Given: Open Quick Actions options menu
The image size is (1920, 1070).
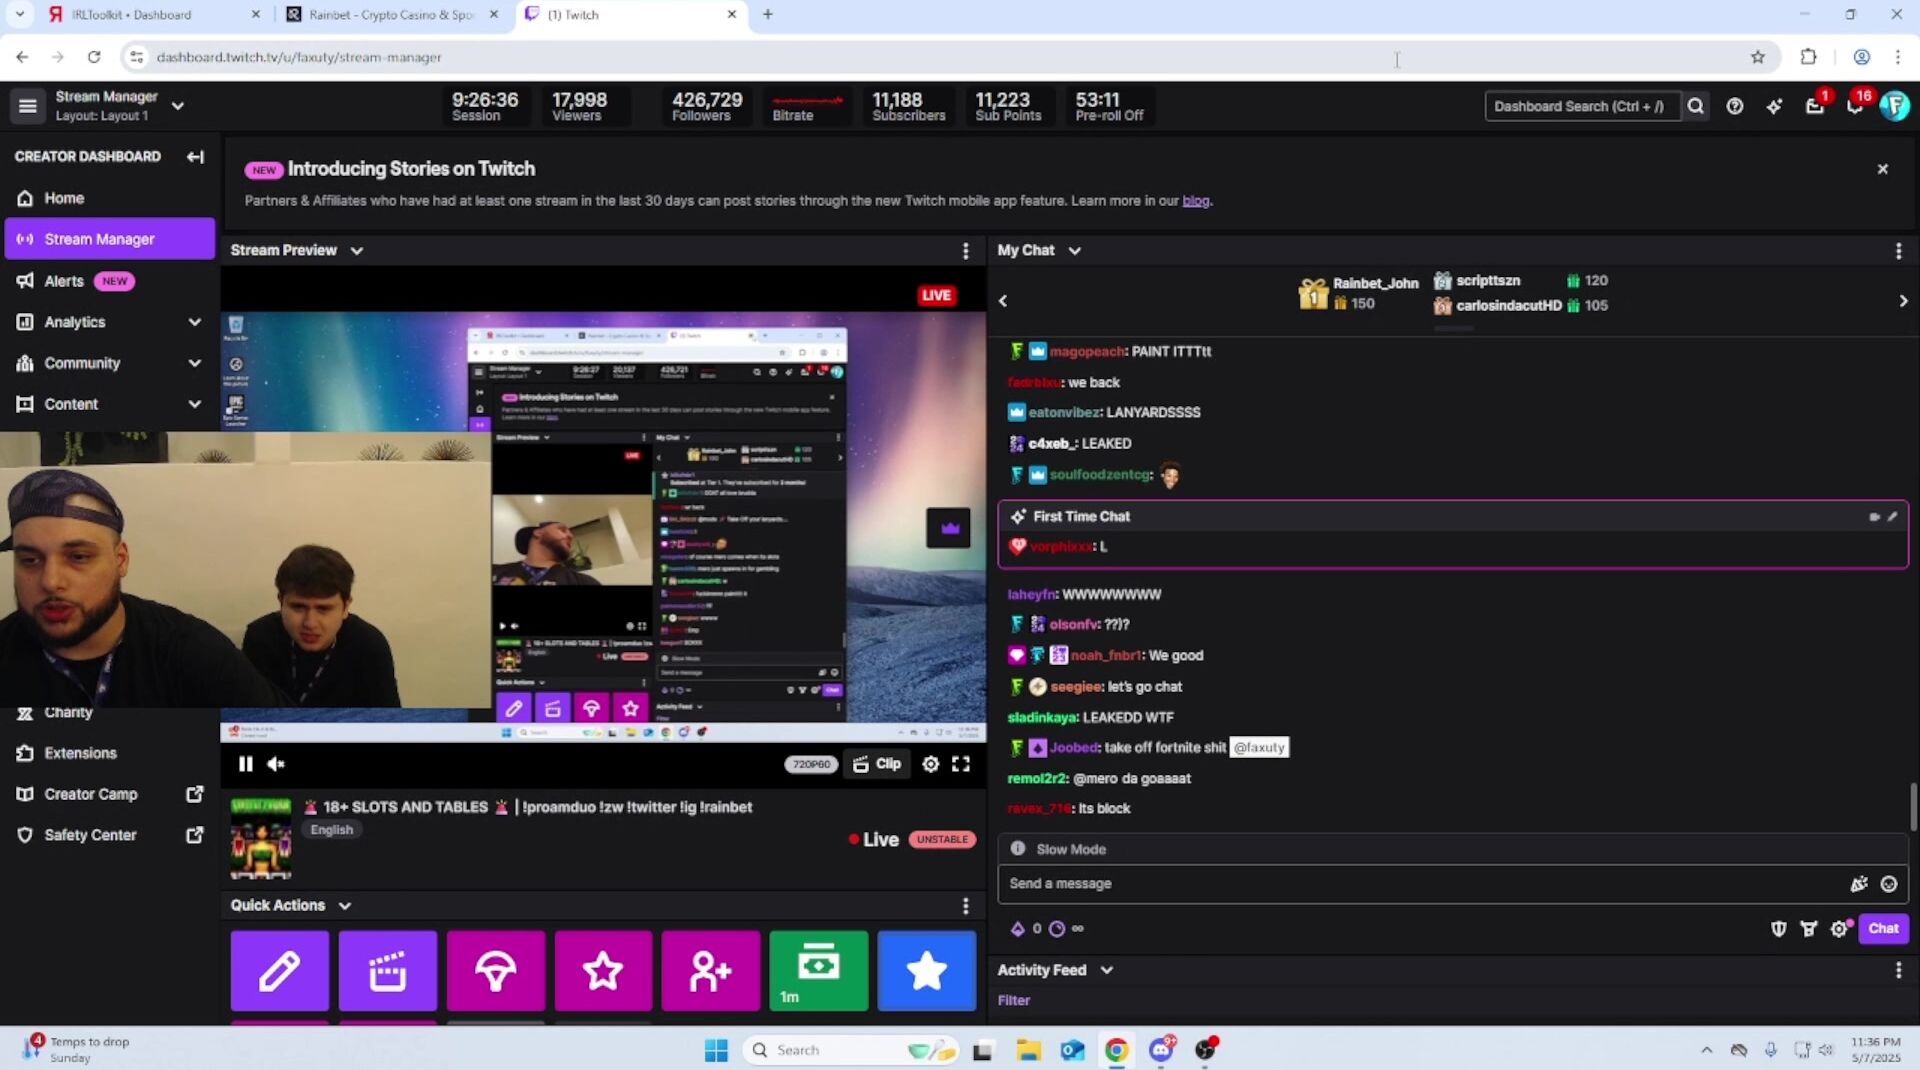Looking at the screenshot, I should tap(965, 906).
